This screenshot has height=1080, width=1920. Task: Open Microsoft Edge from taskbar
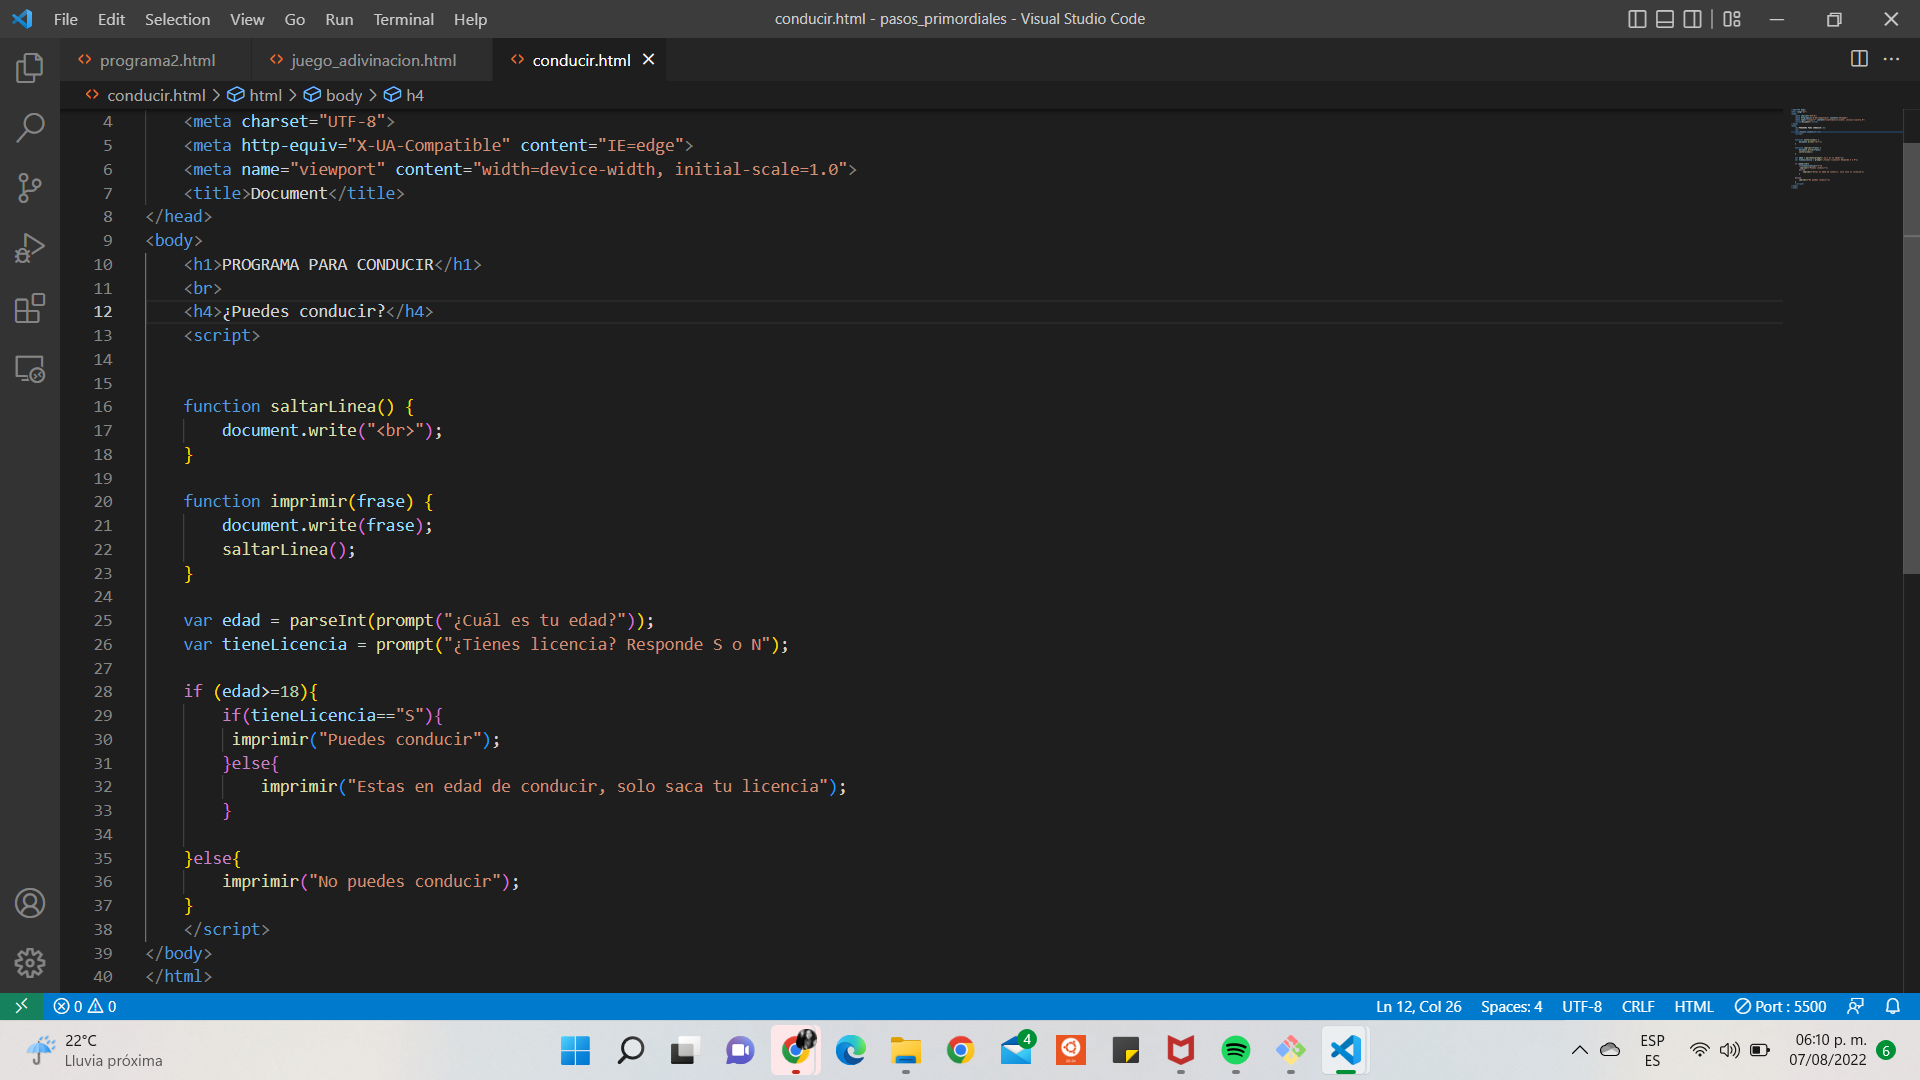(x=850, y=1050)
